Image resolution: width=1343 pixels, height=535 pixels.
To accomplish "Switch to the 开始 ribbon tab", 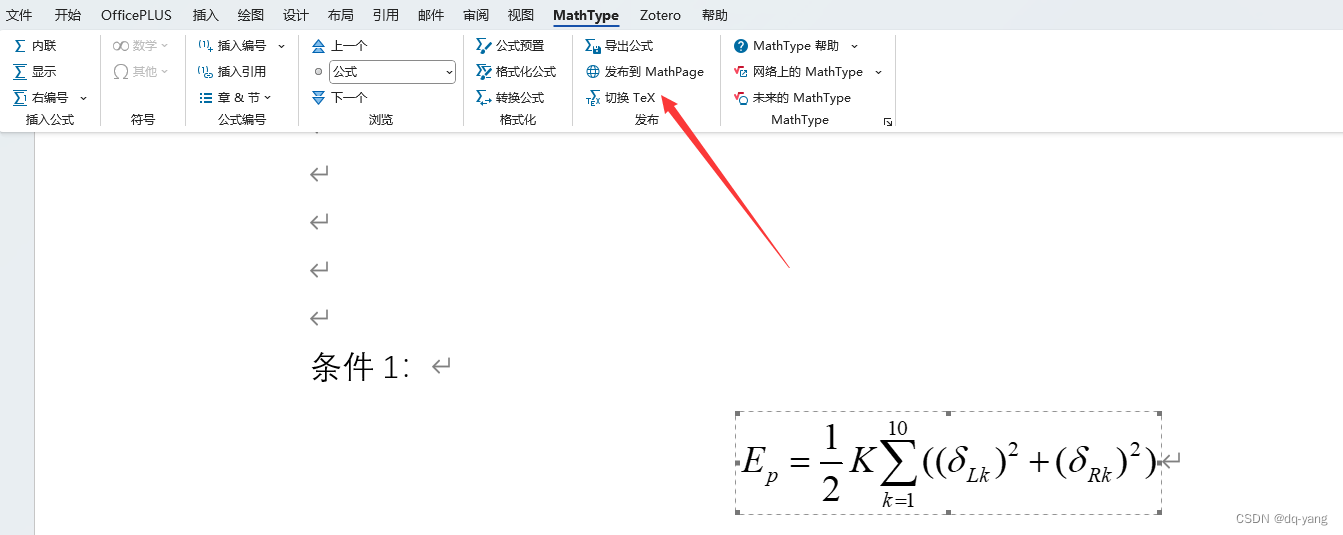I will point(67,15).
